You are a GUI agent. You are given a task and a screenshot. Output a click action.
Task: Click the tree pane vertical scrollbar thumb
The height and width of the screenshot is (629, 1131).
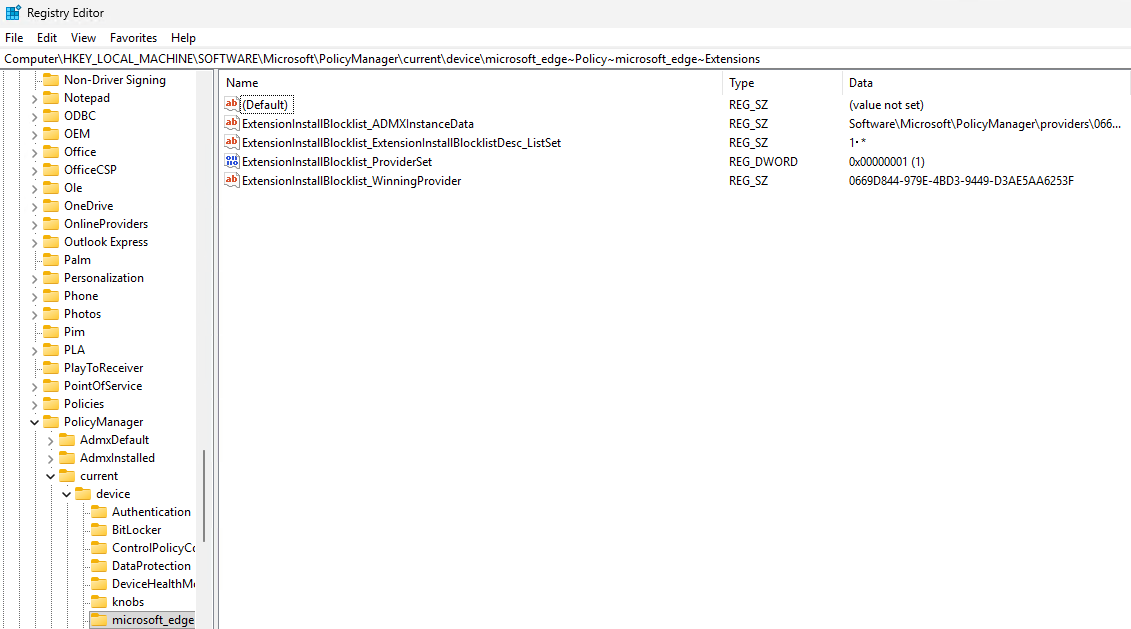click(x=204, y=495)
